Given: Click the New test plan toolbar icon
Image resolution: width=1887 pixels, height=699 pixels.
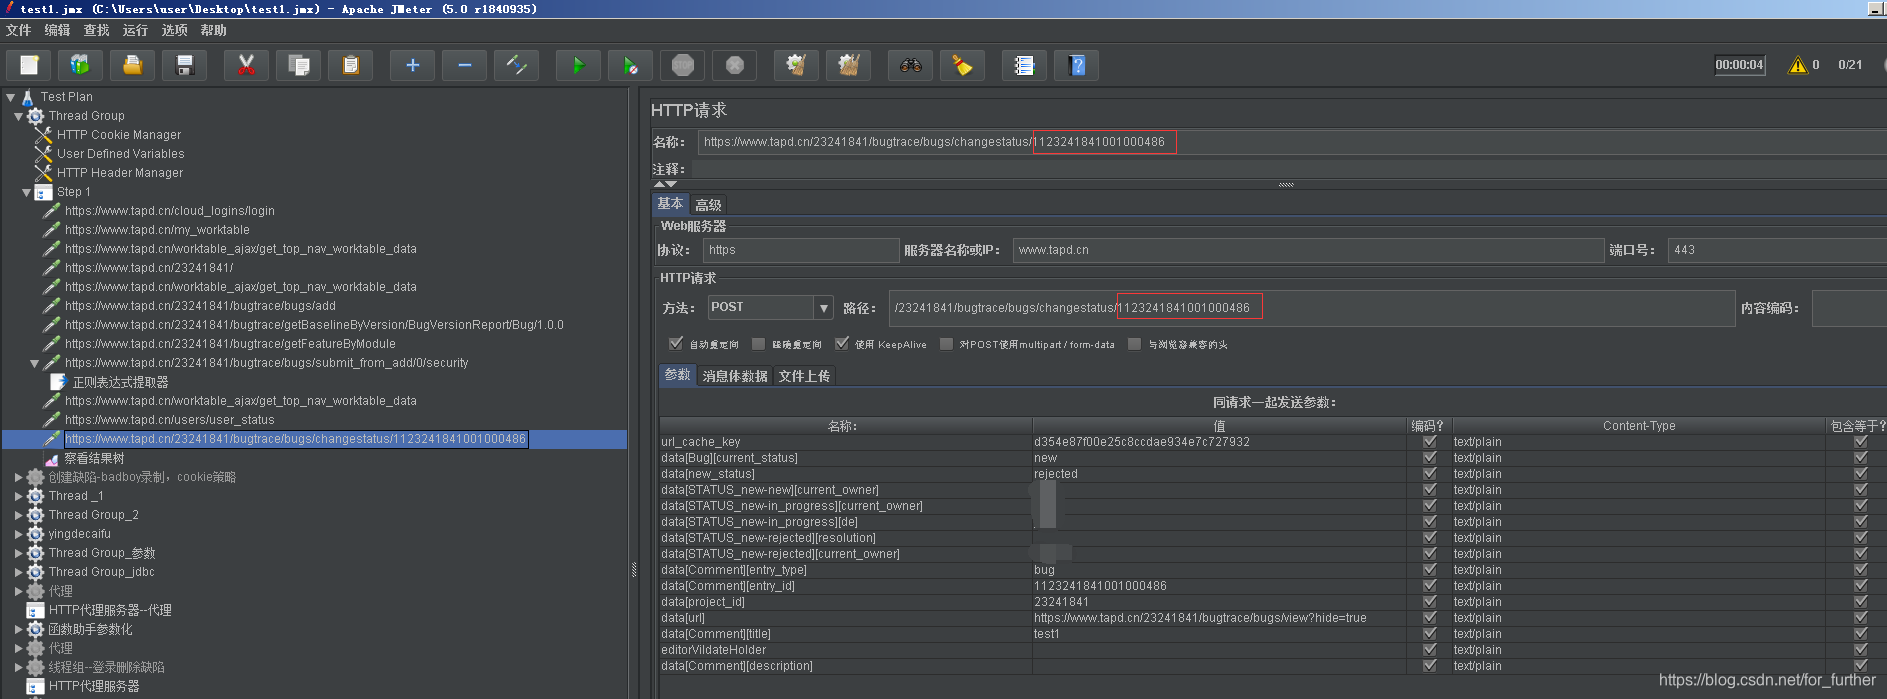Looking at the screenshot, I should (x=29, y=66).
